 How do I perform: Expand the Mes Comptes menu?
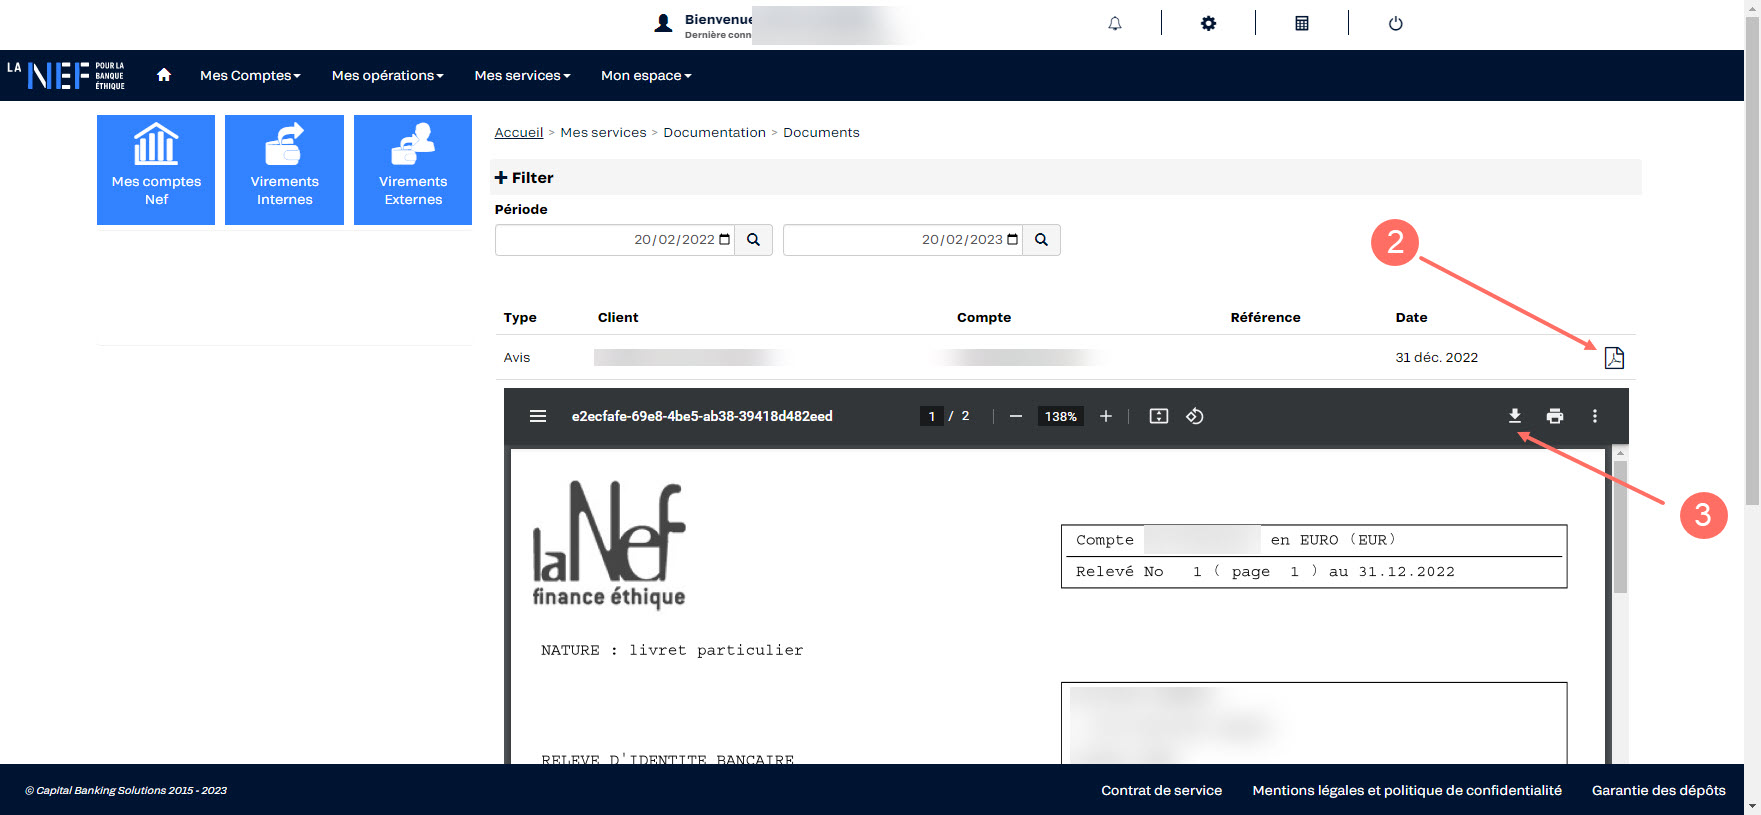(250, 75)
